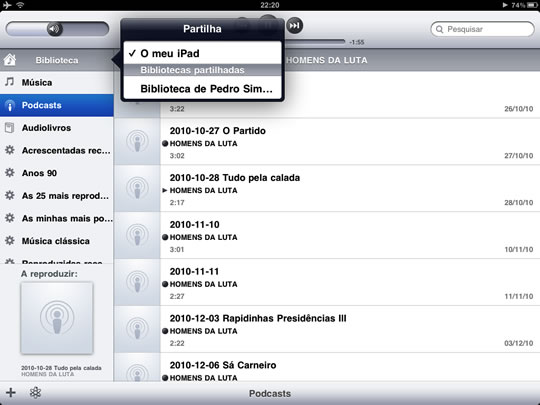This screenshot has width=540, height=405.
Task: Click the music note icon beside Música
Action: 10,82
